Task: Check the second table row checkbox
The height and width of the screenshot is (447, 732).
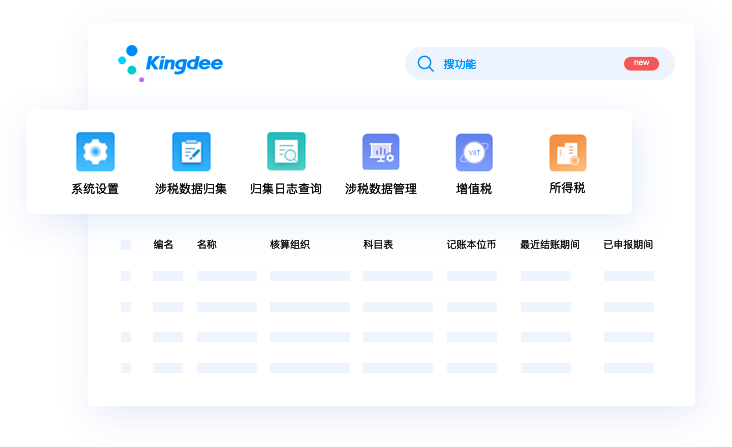Action: coord(126,307)
